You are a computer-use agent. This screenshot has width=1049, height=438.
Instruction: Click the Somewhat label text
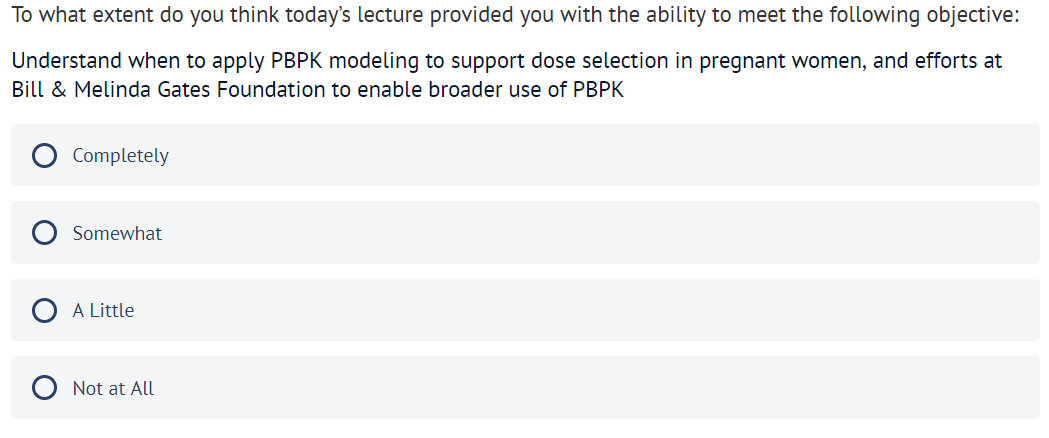[x=117, y=234]
